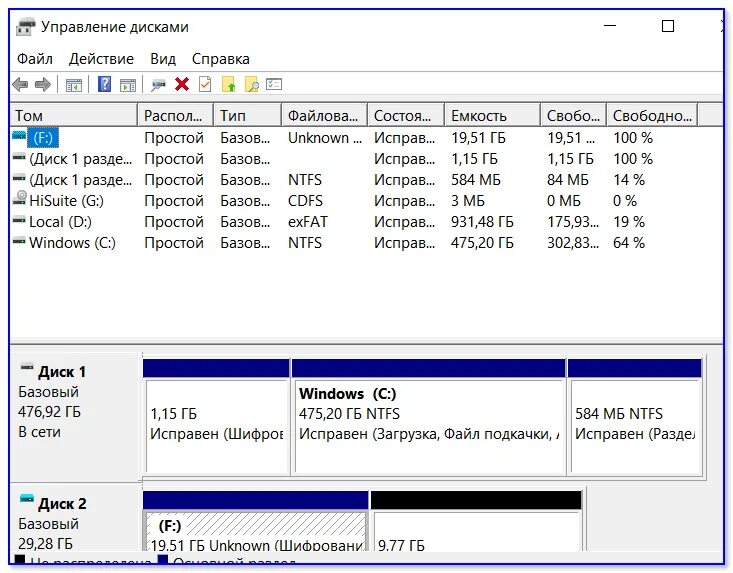Click the 29,28 ГБ size text under Диск 2
This screenshot has height=573, width=733.
[45, 544]
